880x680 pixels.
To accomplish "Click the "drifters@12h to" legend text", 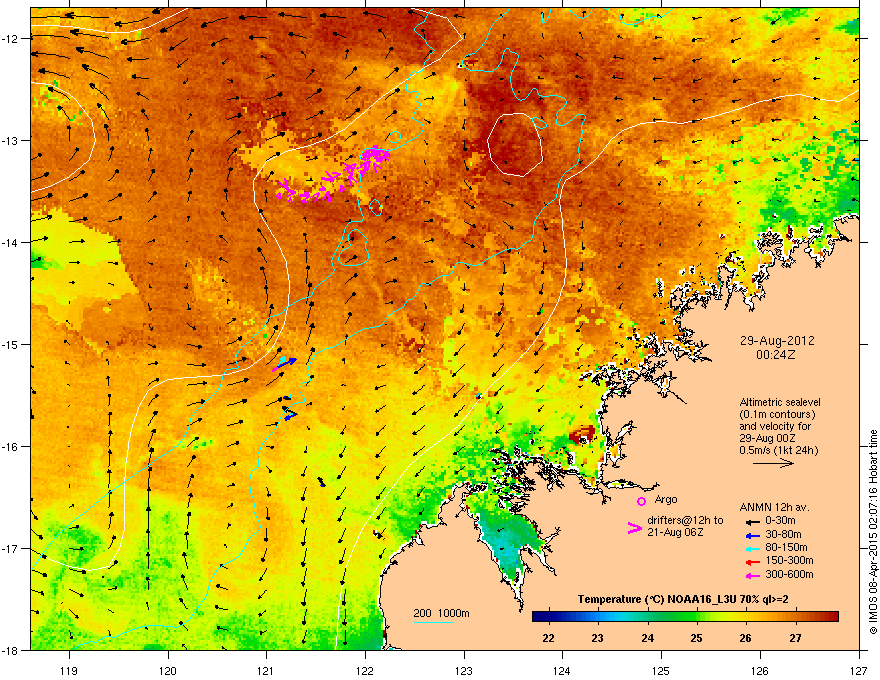I will tap(685, 521).
